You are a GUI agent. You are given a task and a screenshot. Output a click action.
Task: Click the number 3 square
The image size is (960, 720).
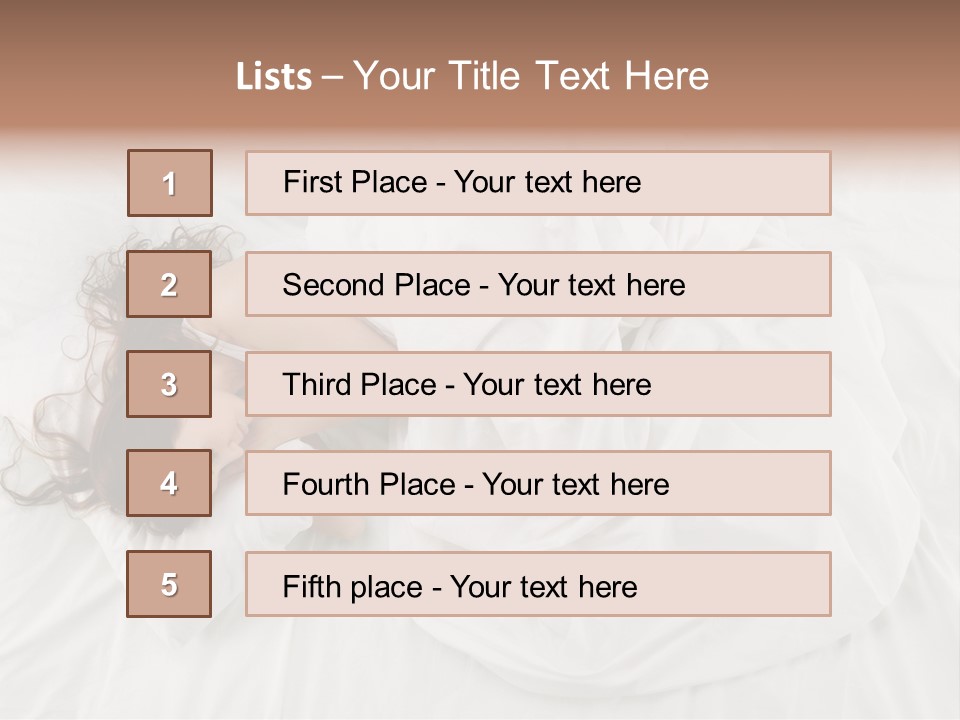point(169,384)
